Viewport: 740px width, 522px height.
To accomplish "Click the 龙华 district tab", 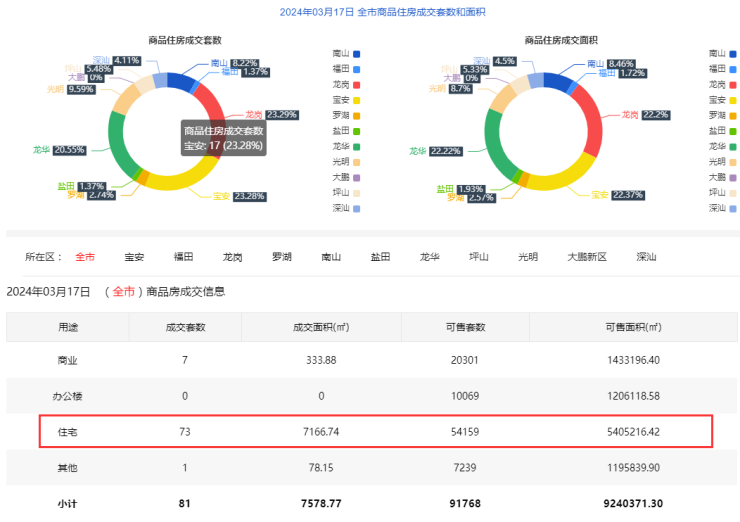I will click(x=429, y=257).
